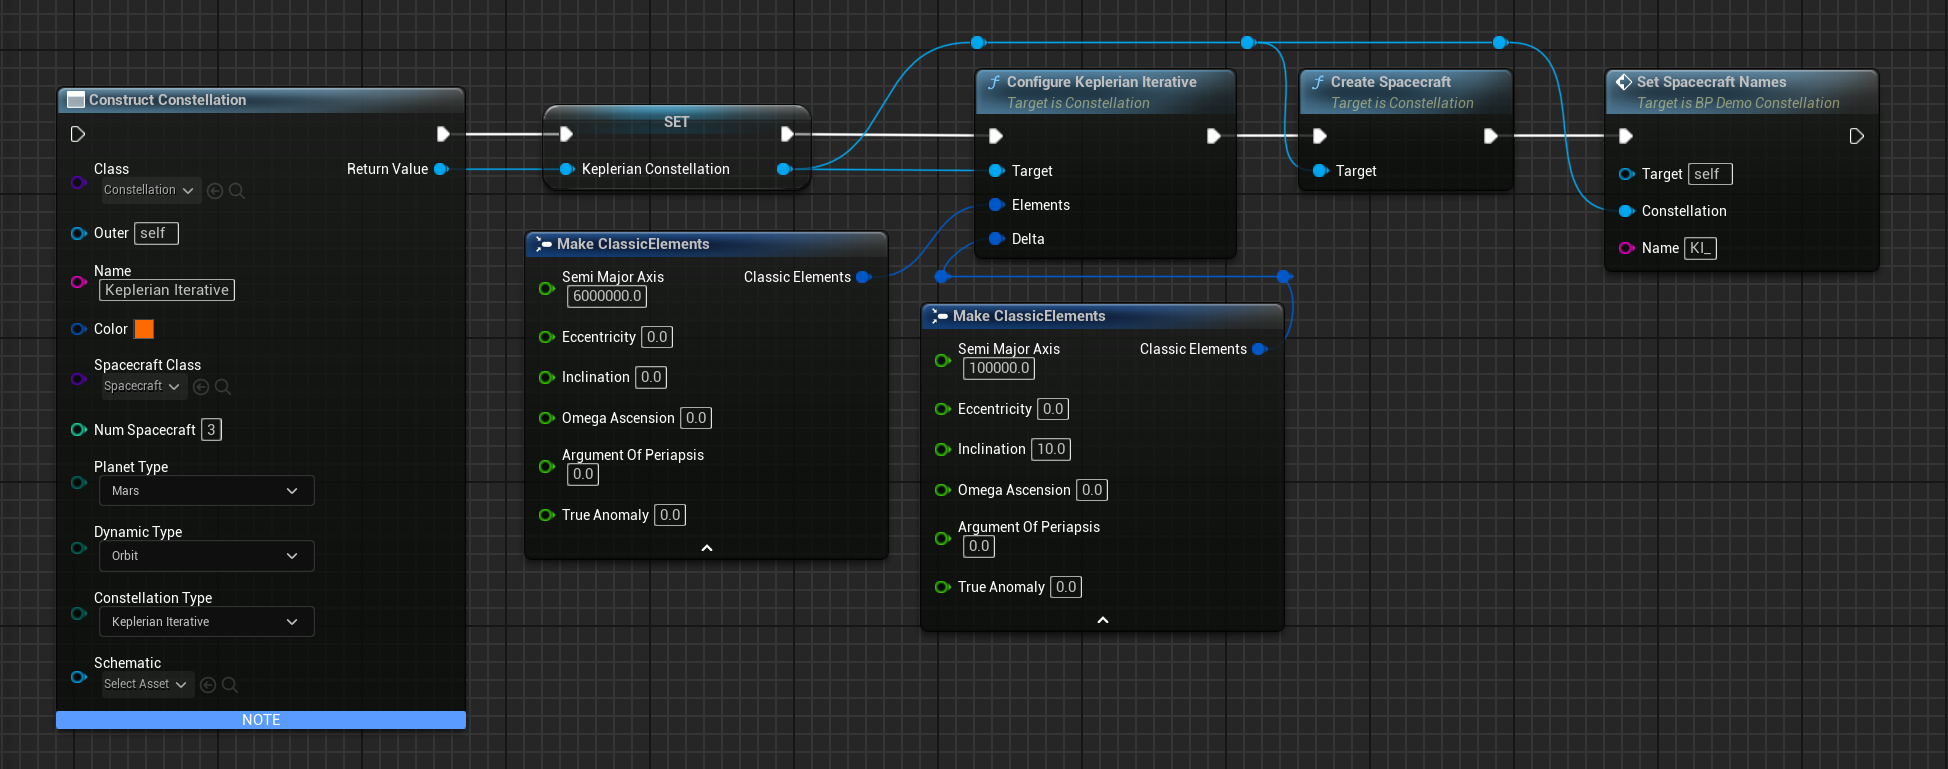Click Set Spacecraft Names execution output pin
The width and height of the screenshot is (1948, 769).
[x=1856, y=136]
